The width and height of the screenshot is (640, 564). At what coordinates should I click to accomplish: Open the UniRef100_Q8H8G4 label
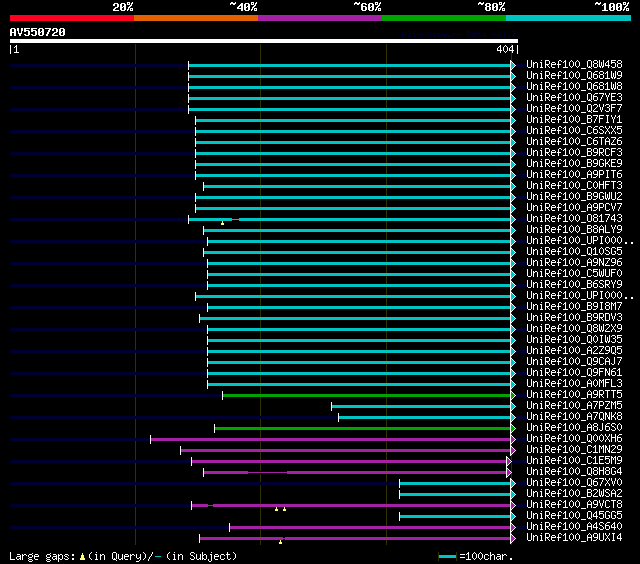point(574,472)
